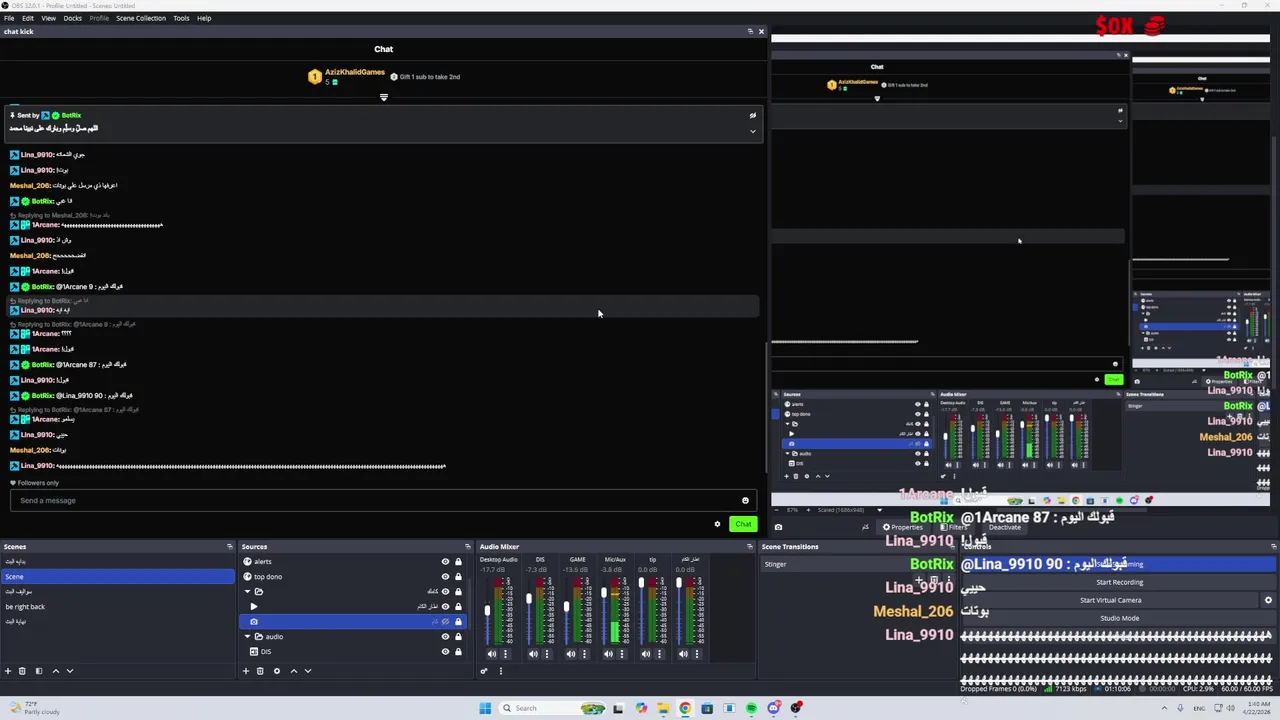Move scene down arrow
This screenshot has width=1280, height=720.
coord(70,671)
